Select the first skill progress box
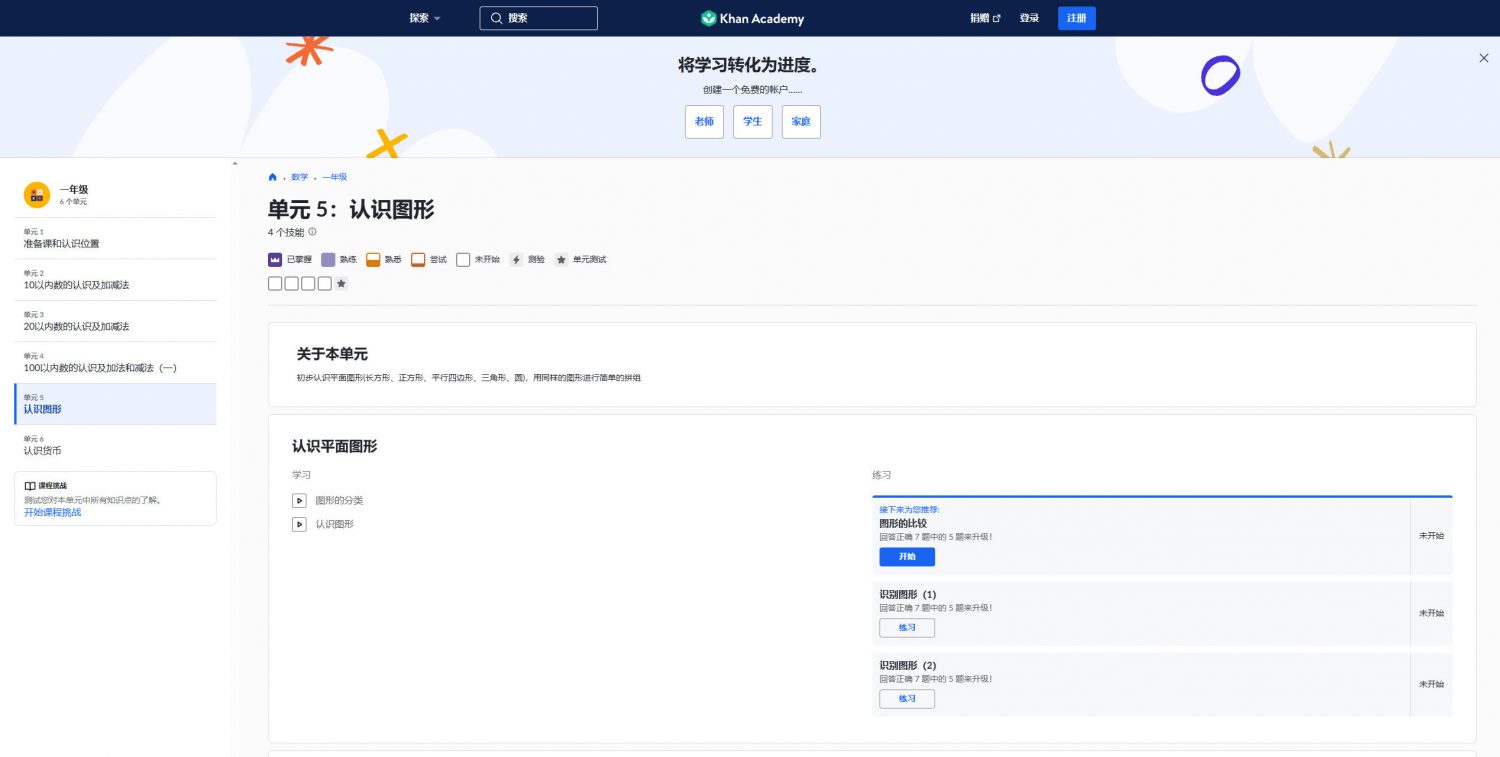Image resolution: width=1500 pixels, height=757 pixels. (275, 284)
